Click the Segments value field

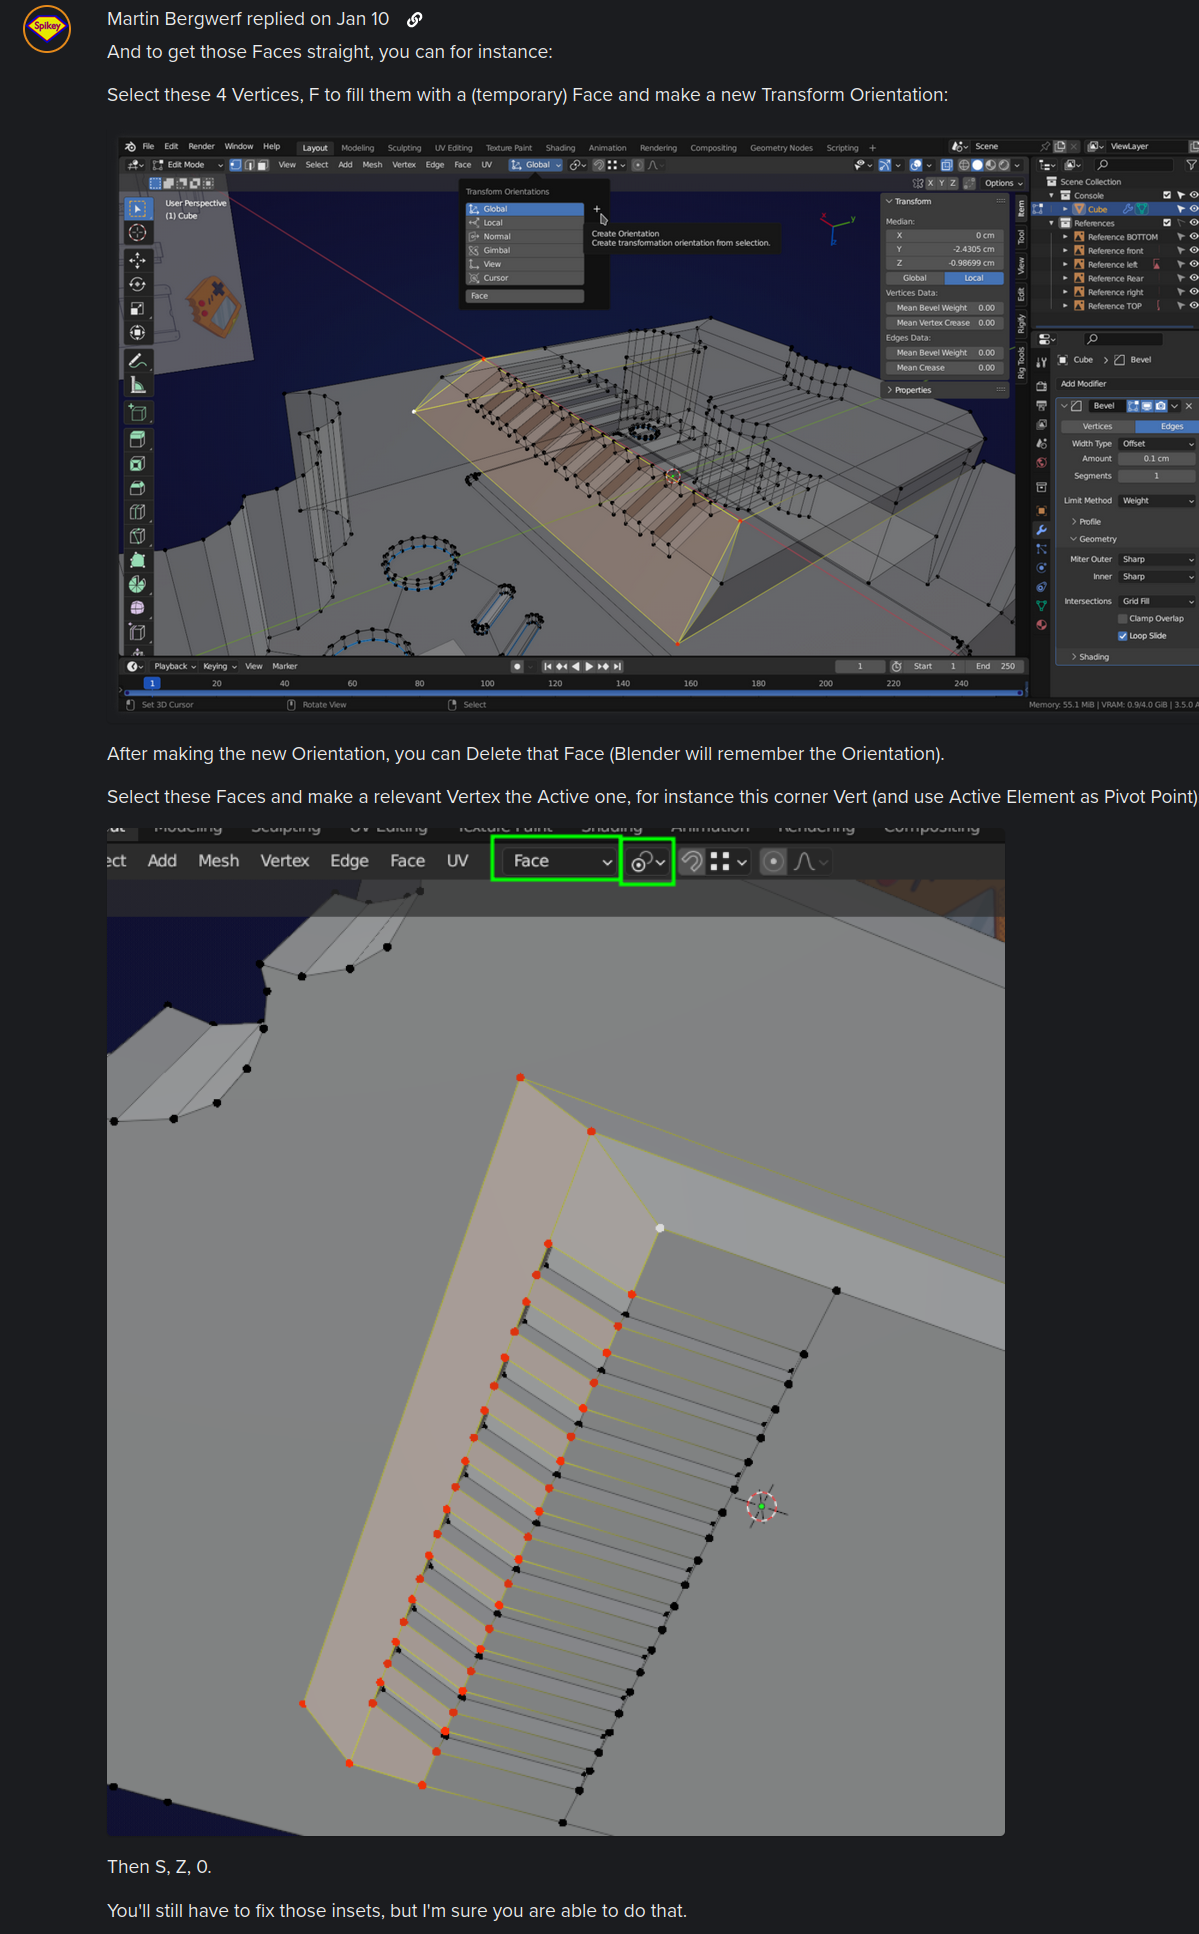click(x=1157, y=476)
